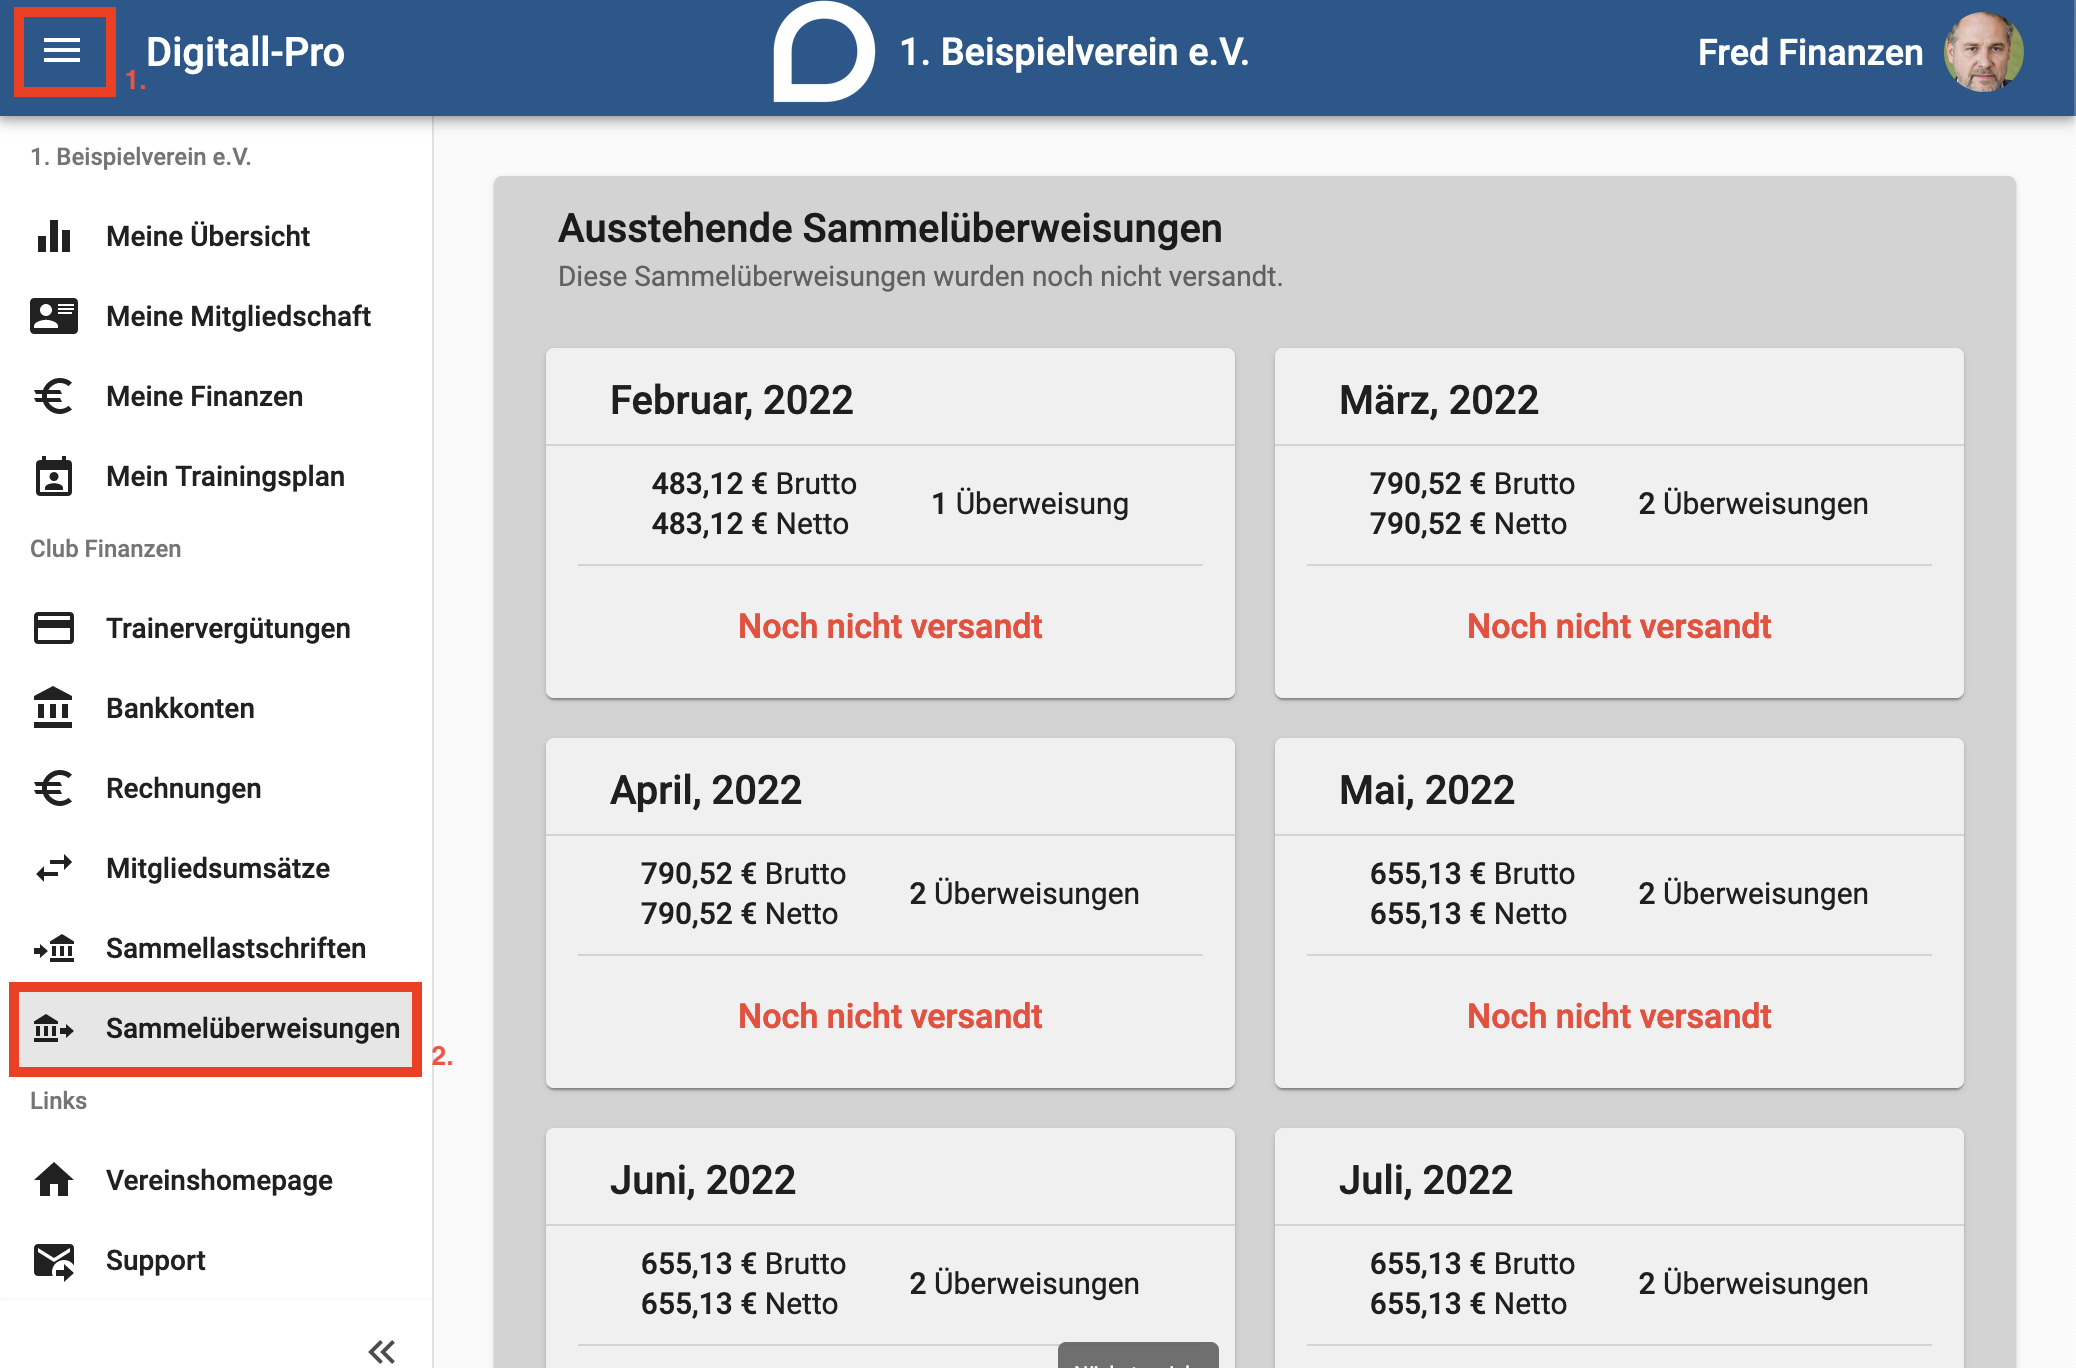This screenshot has height=1368, width=2076.
Task: Open Sammellastschriften entry
Action: click(216, 948)
